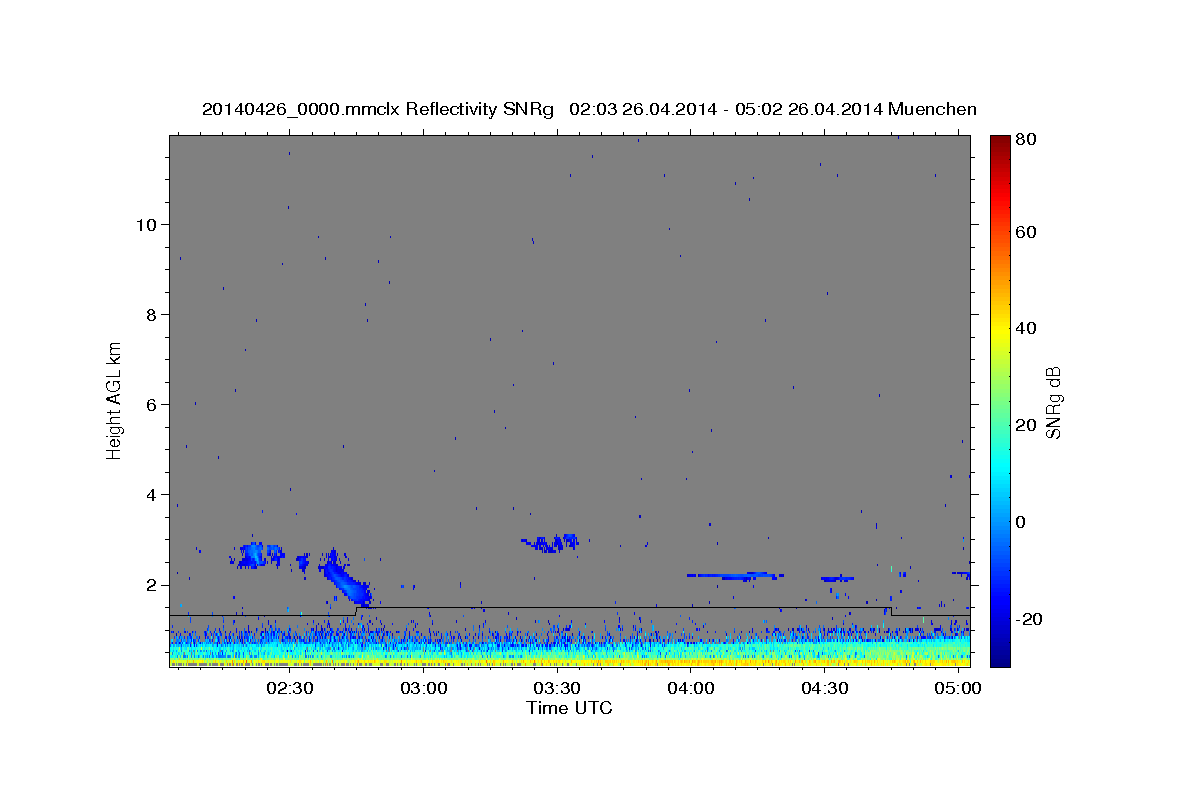Select the 04:00 time tick label
Screen dimensions: 1200x800
tap(691, 689)
